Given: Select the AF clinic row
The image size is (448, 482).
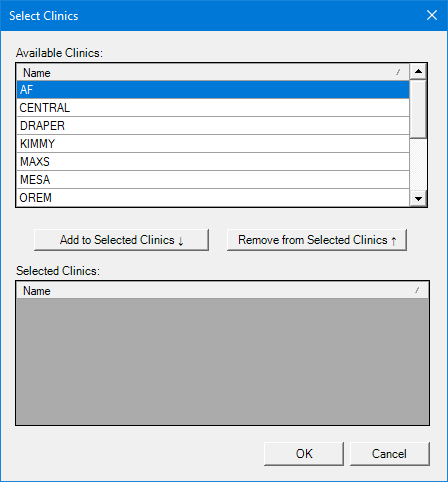Looking at the screenshot, I should pyautogui.click(x=213, y=90).
